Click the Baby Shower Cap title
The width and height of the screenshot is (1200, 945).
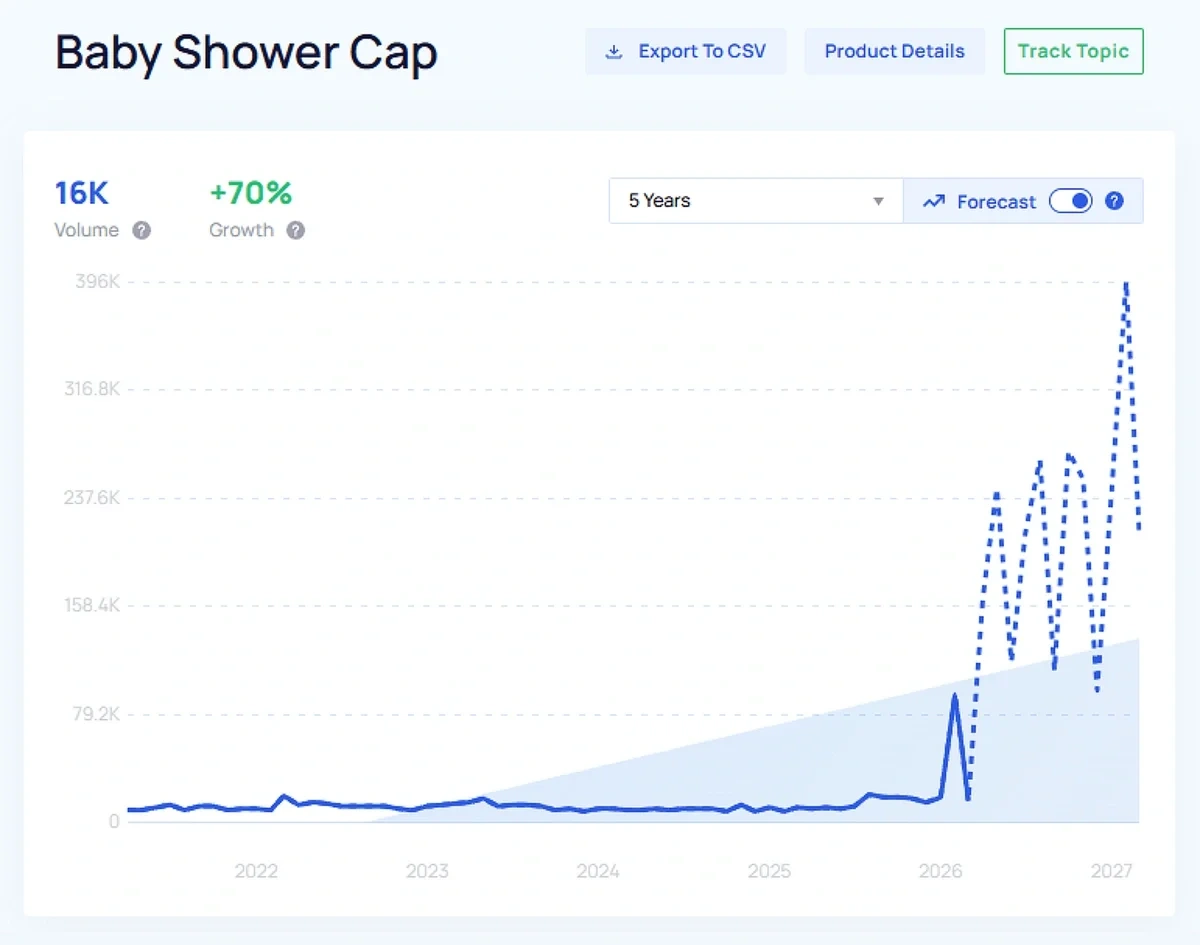245,54
